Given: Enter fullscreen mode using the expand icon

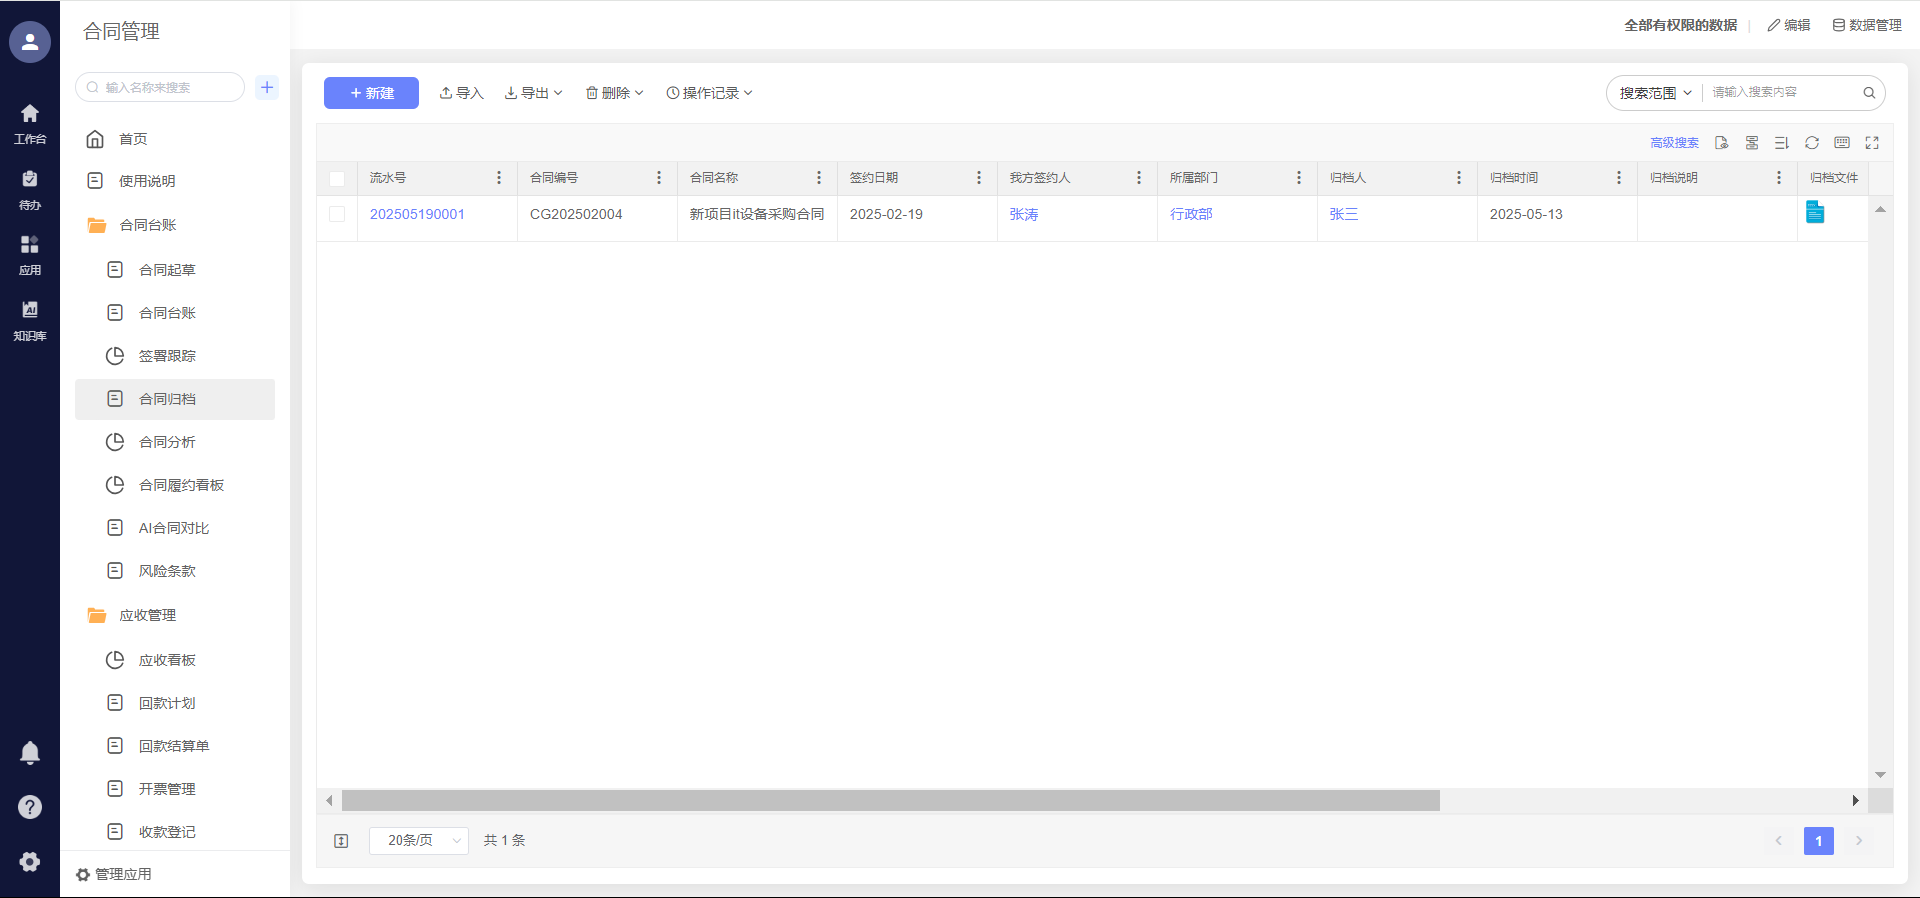Looking at the screenshot, I should pyautogui.click(x=1872, y=143).
